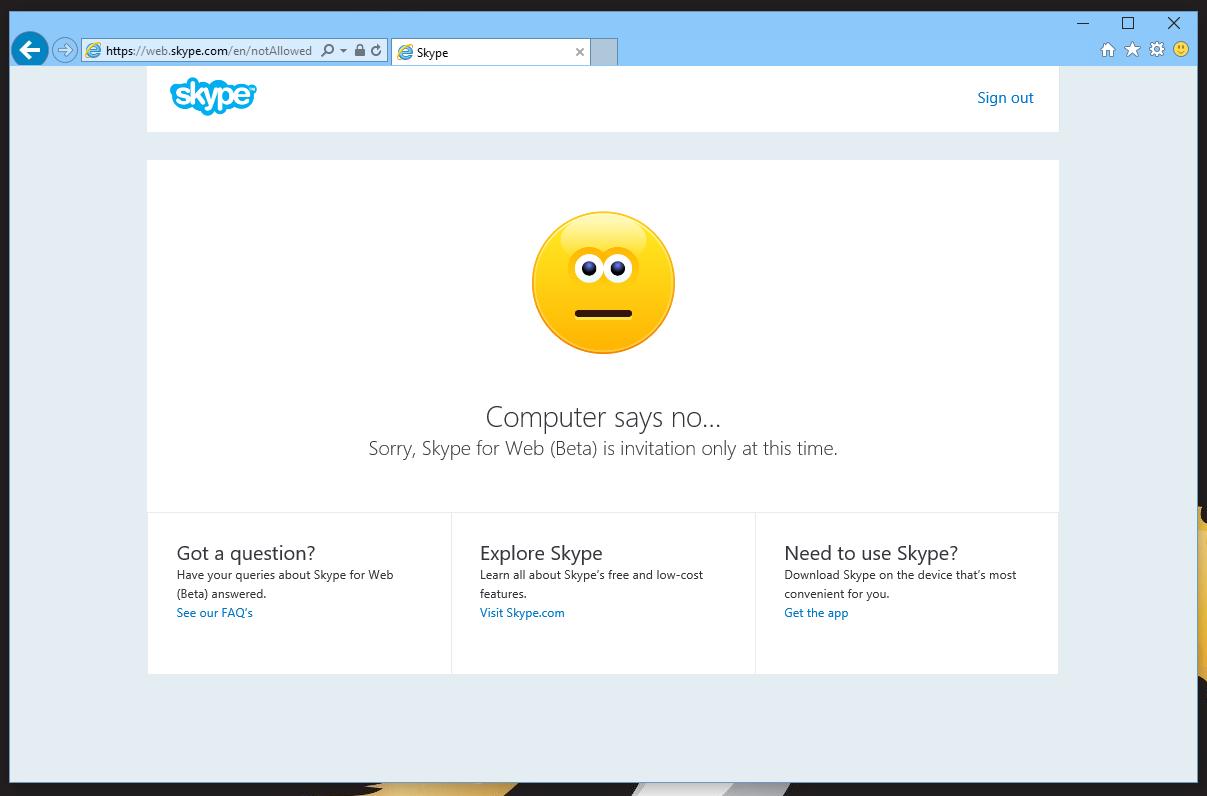Click the 'Explore Skype' heading
The image size is (1207, 796).
(x=541, y=553)
